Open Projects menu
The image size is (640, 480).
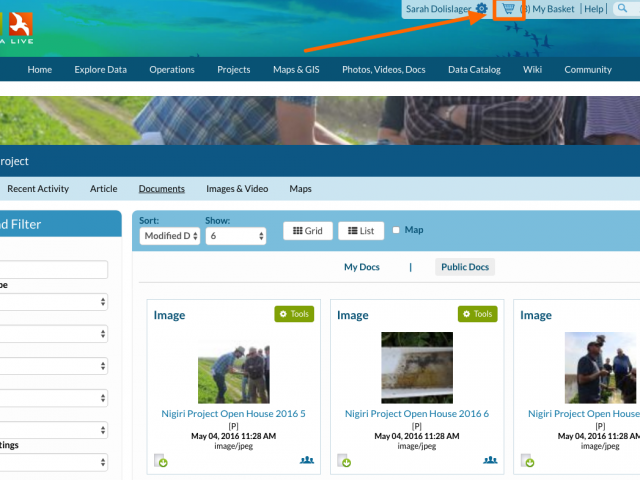(233, 69)
